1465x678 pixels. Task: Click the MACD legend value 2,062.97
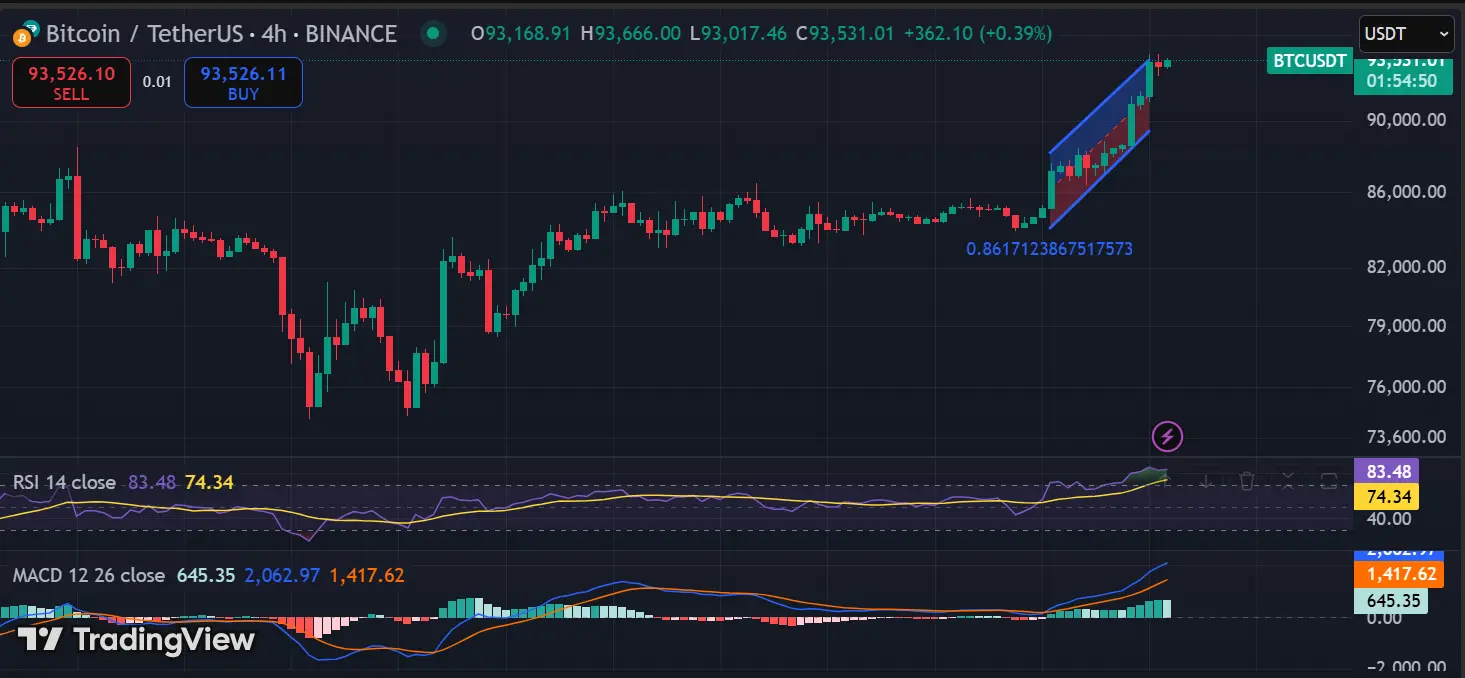pyautogui.click(x=281, y=575)
